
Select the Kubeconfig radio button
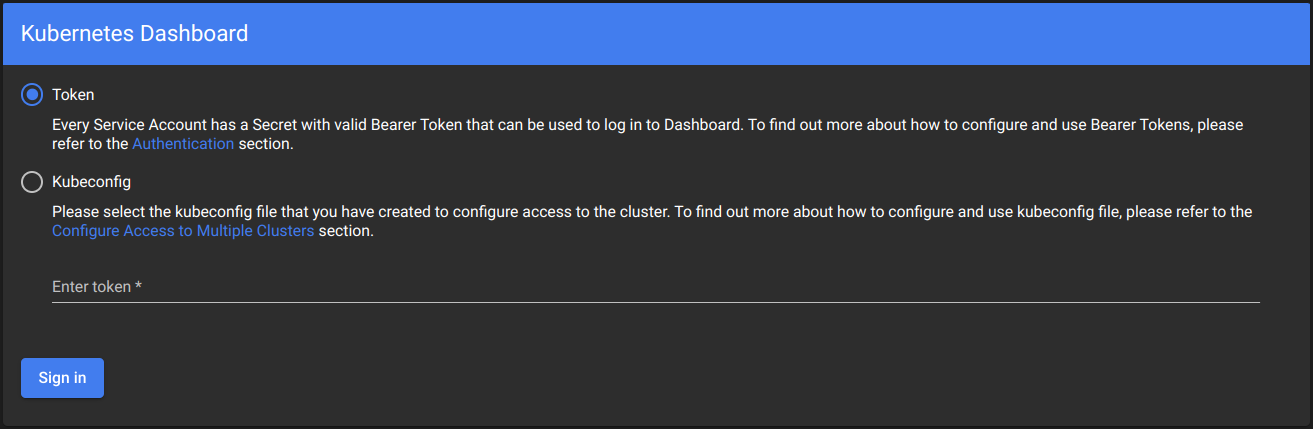pos(32,182)
